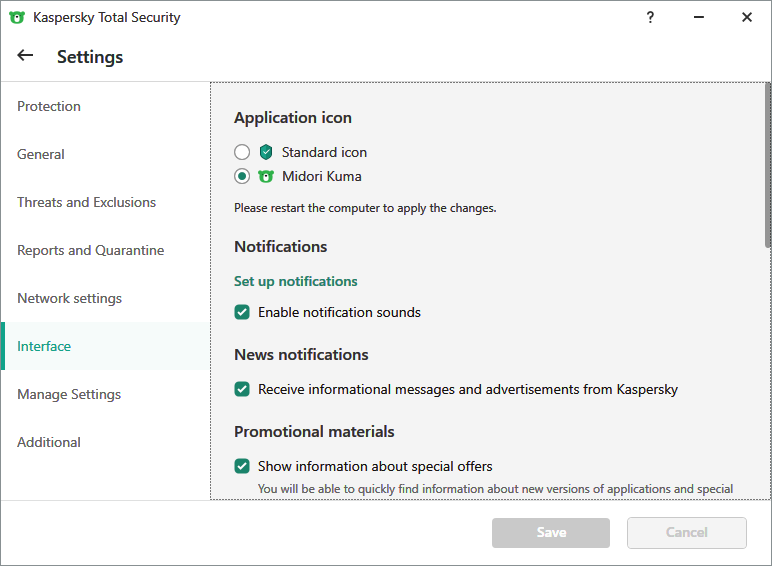This screenshot has width=772, height=566.
Task: Click the Kaspersky bear icon in title bar
Action: 16,17
